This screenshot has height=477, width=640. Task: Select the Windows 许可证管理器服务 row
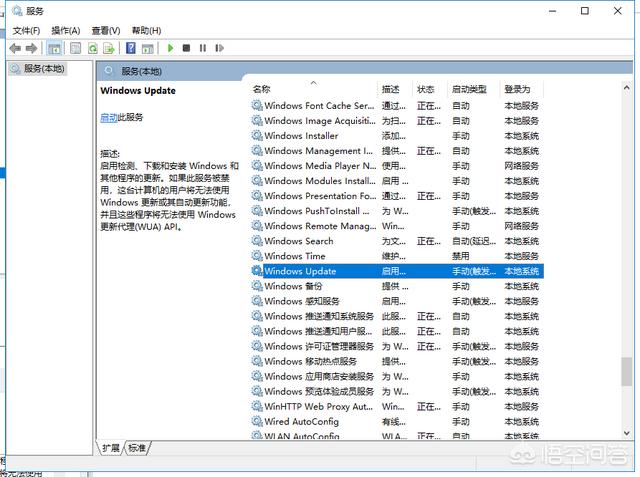397,346
